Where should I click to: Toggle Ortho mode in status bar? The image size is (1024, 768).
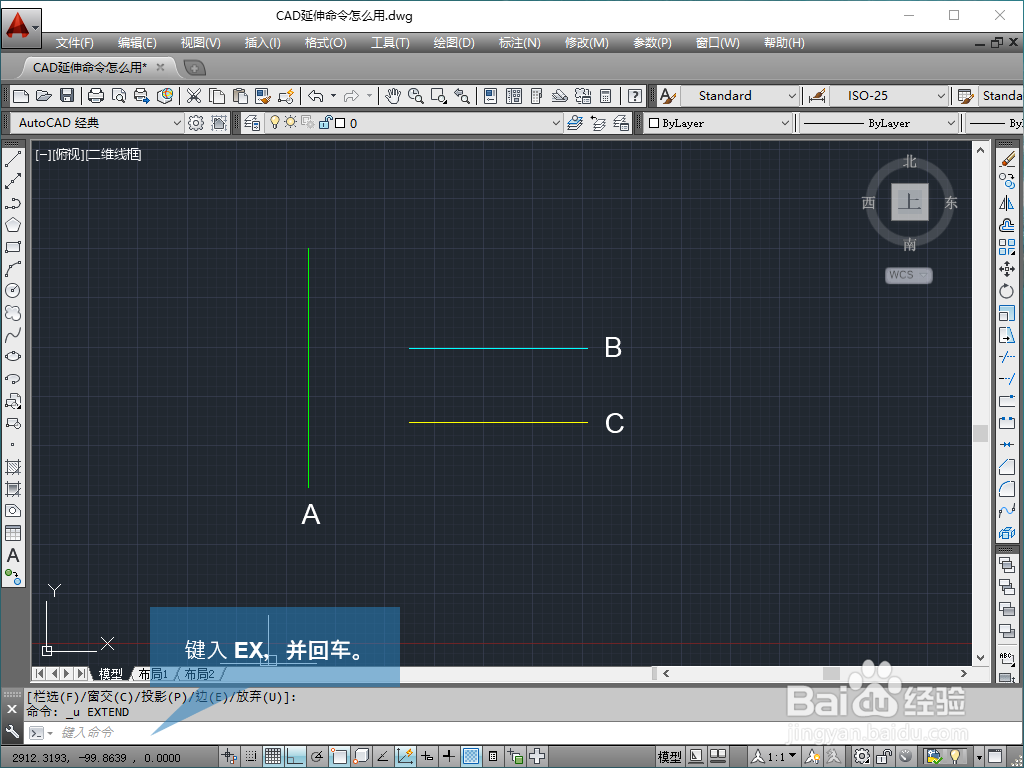295,757
